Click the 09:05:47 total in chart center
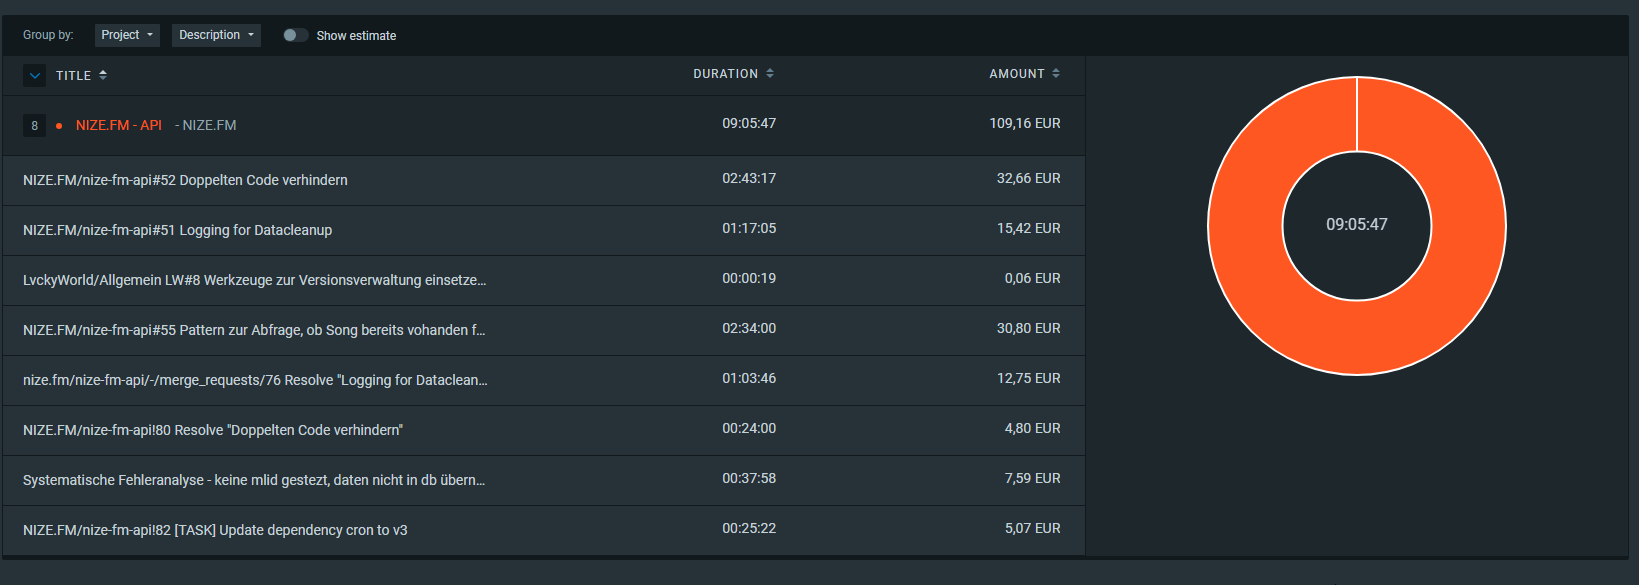Viewport: 1639px width, 585px height. click(x=1356, y=225)
